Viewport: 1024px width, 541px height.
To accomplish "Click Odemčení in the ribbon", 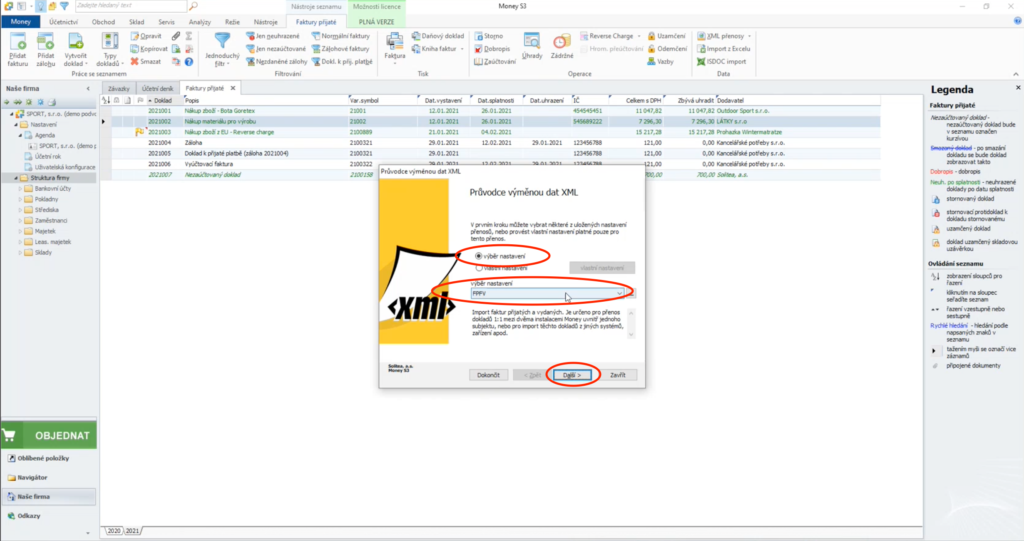I will 667,49.
